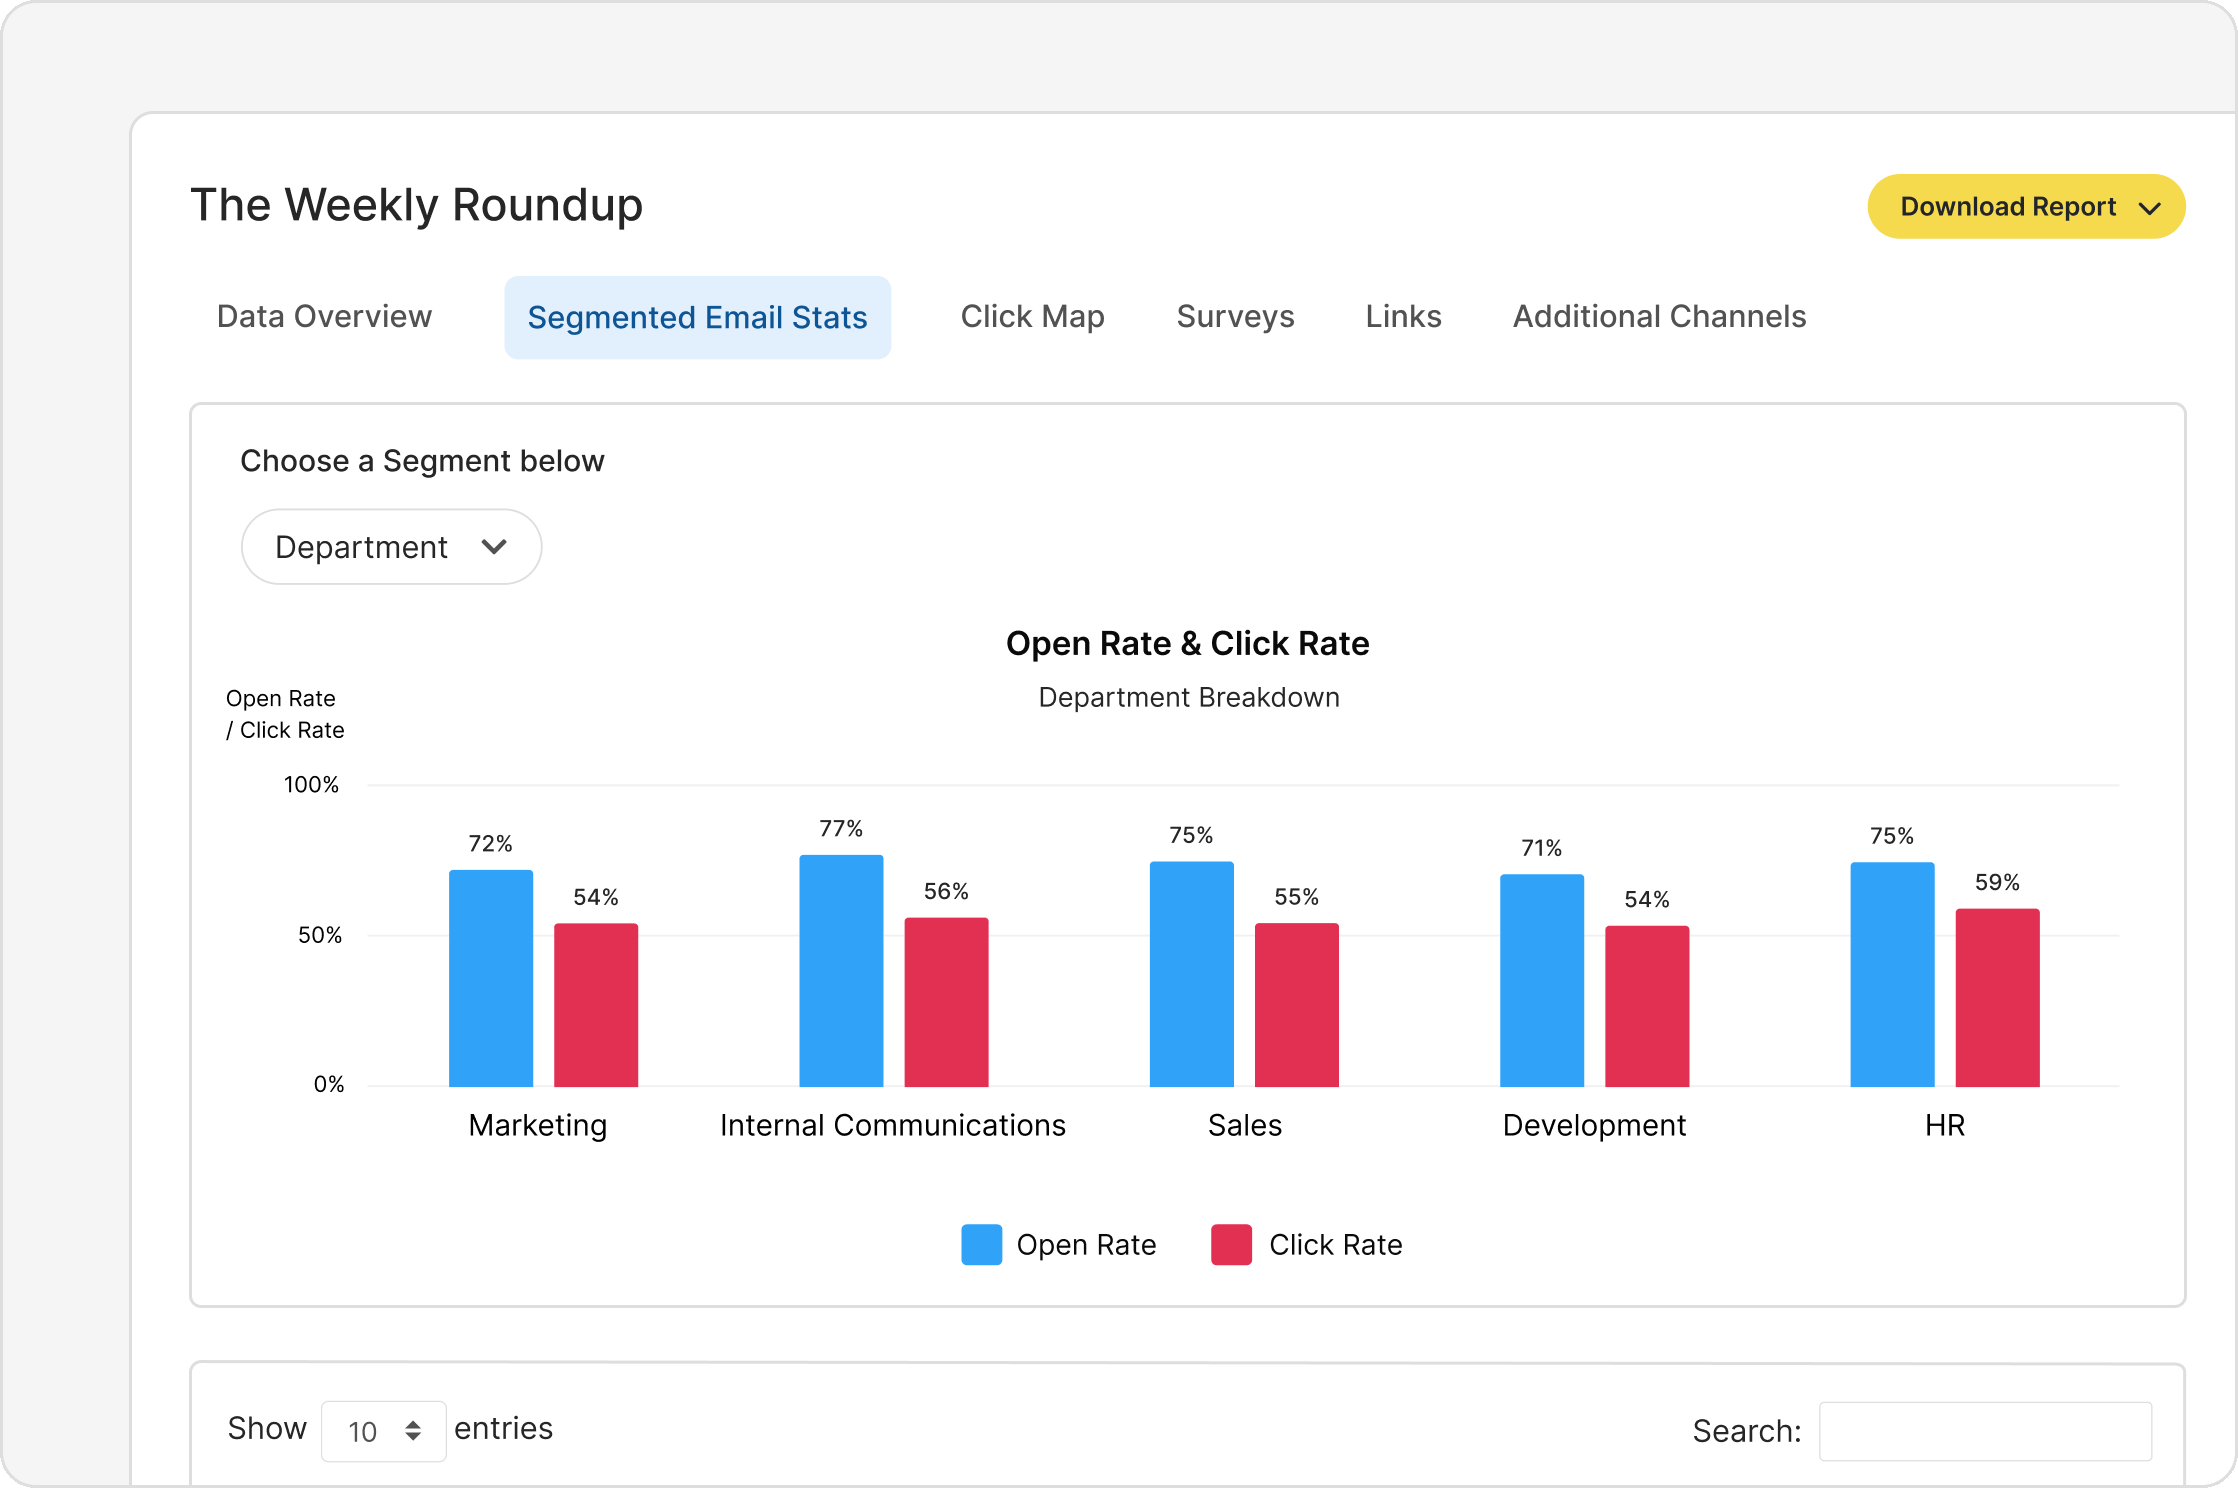The image size is (2238, 1488).
Task: Open the show entries count selector
Action: pyautogui.click(x=382, y=1431)
